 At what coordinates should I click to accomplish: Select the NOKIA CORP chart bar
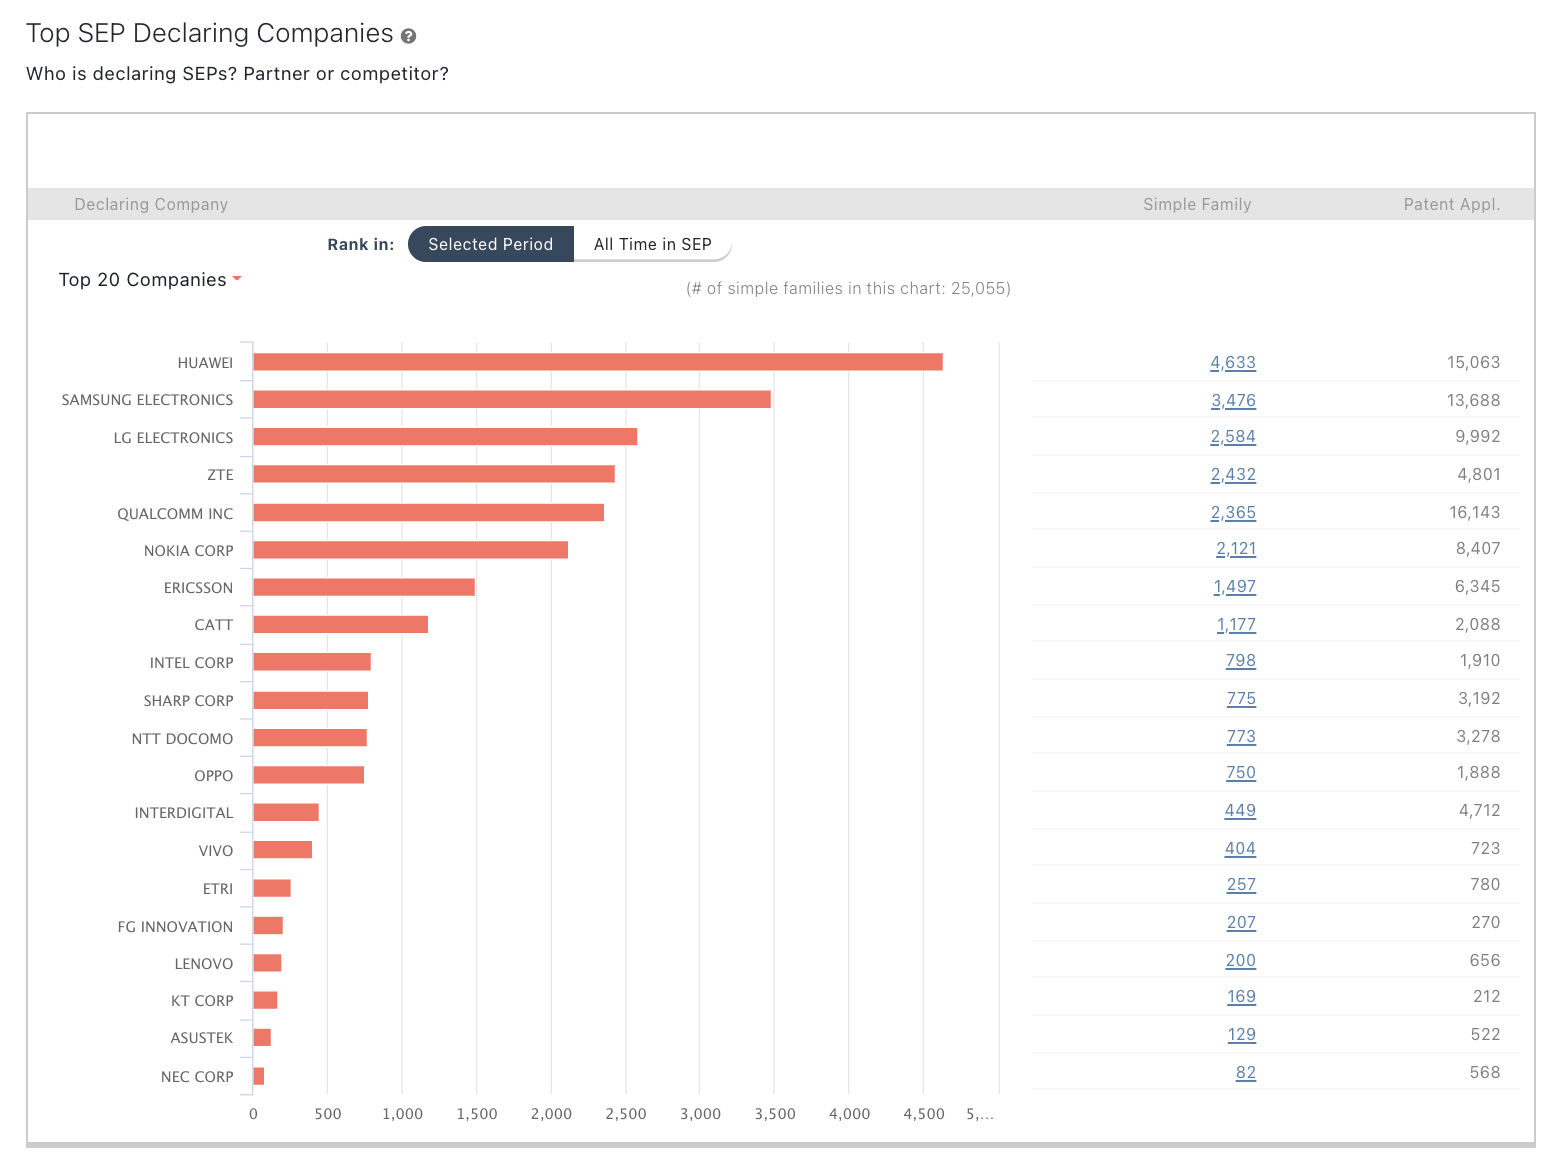411,550
